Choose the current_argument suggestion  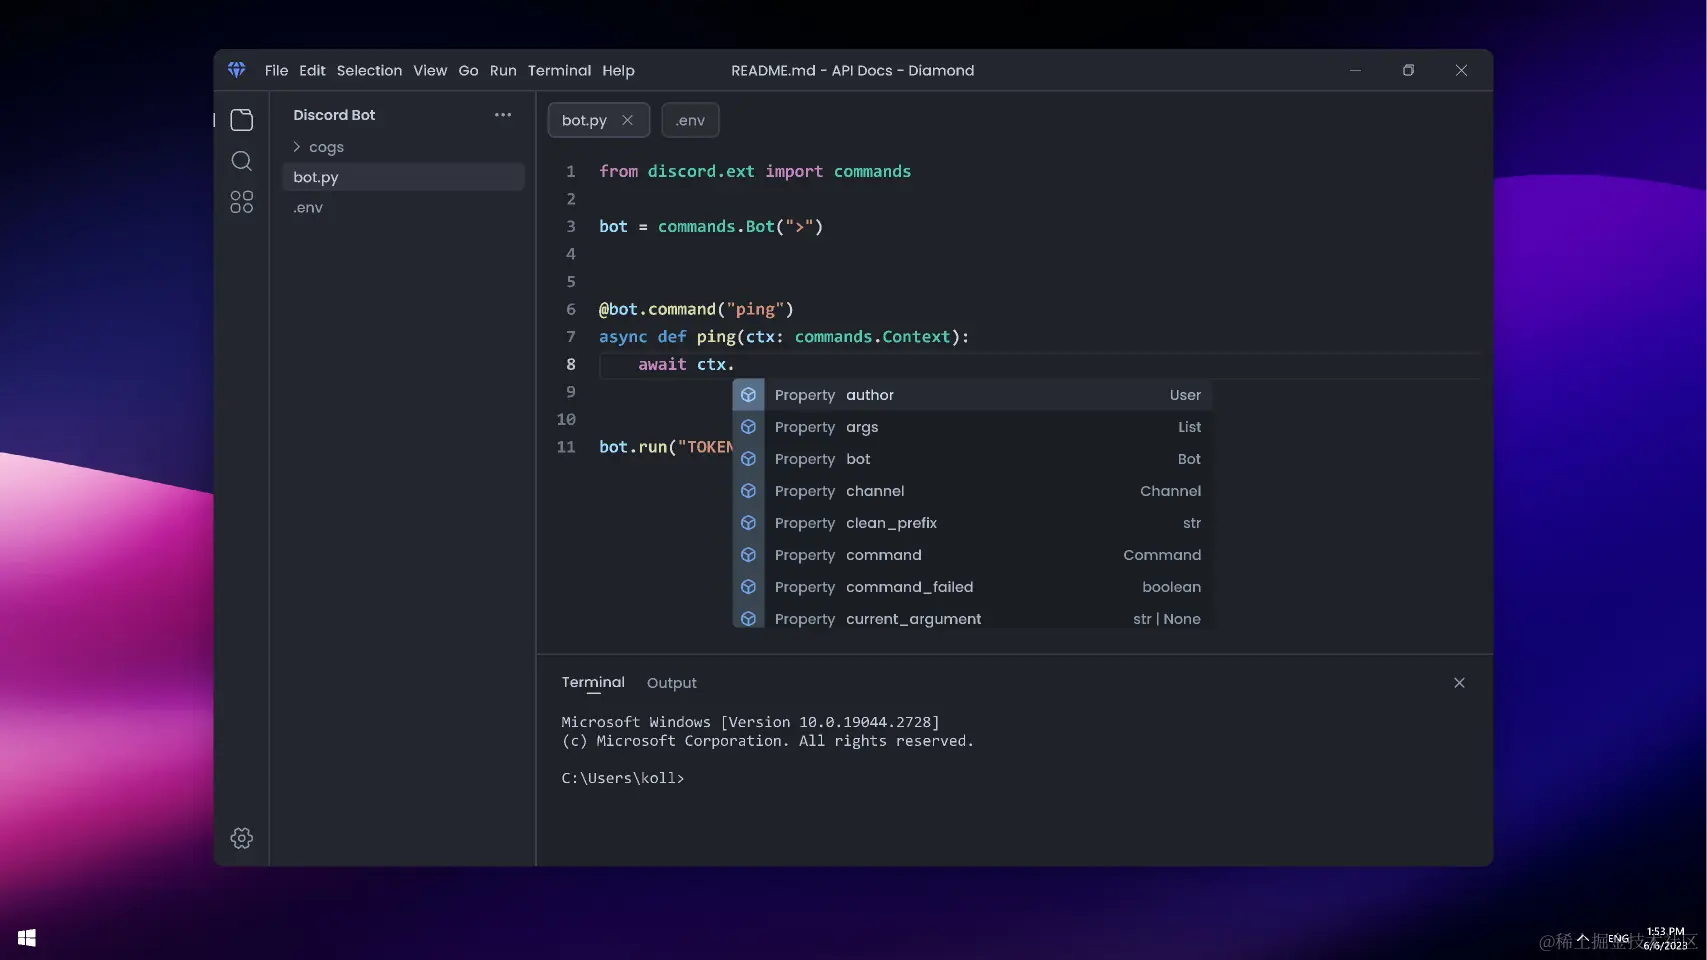click(x=972, y=617)
